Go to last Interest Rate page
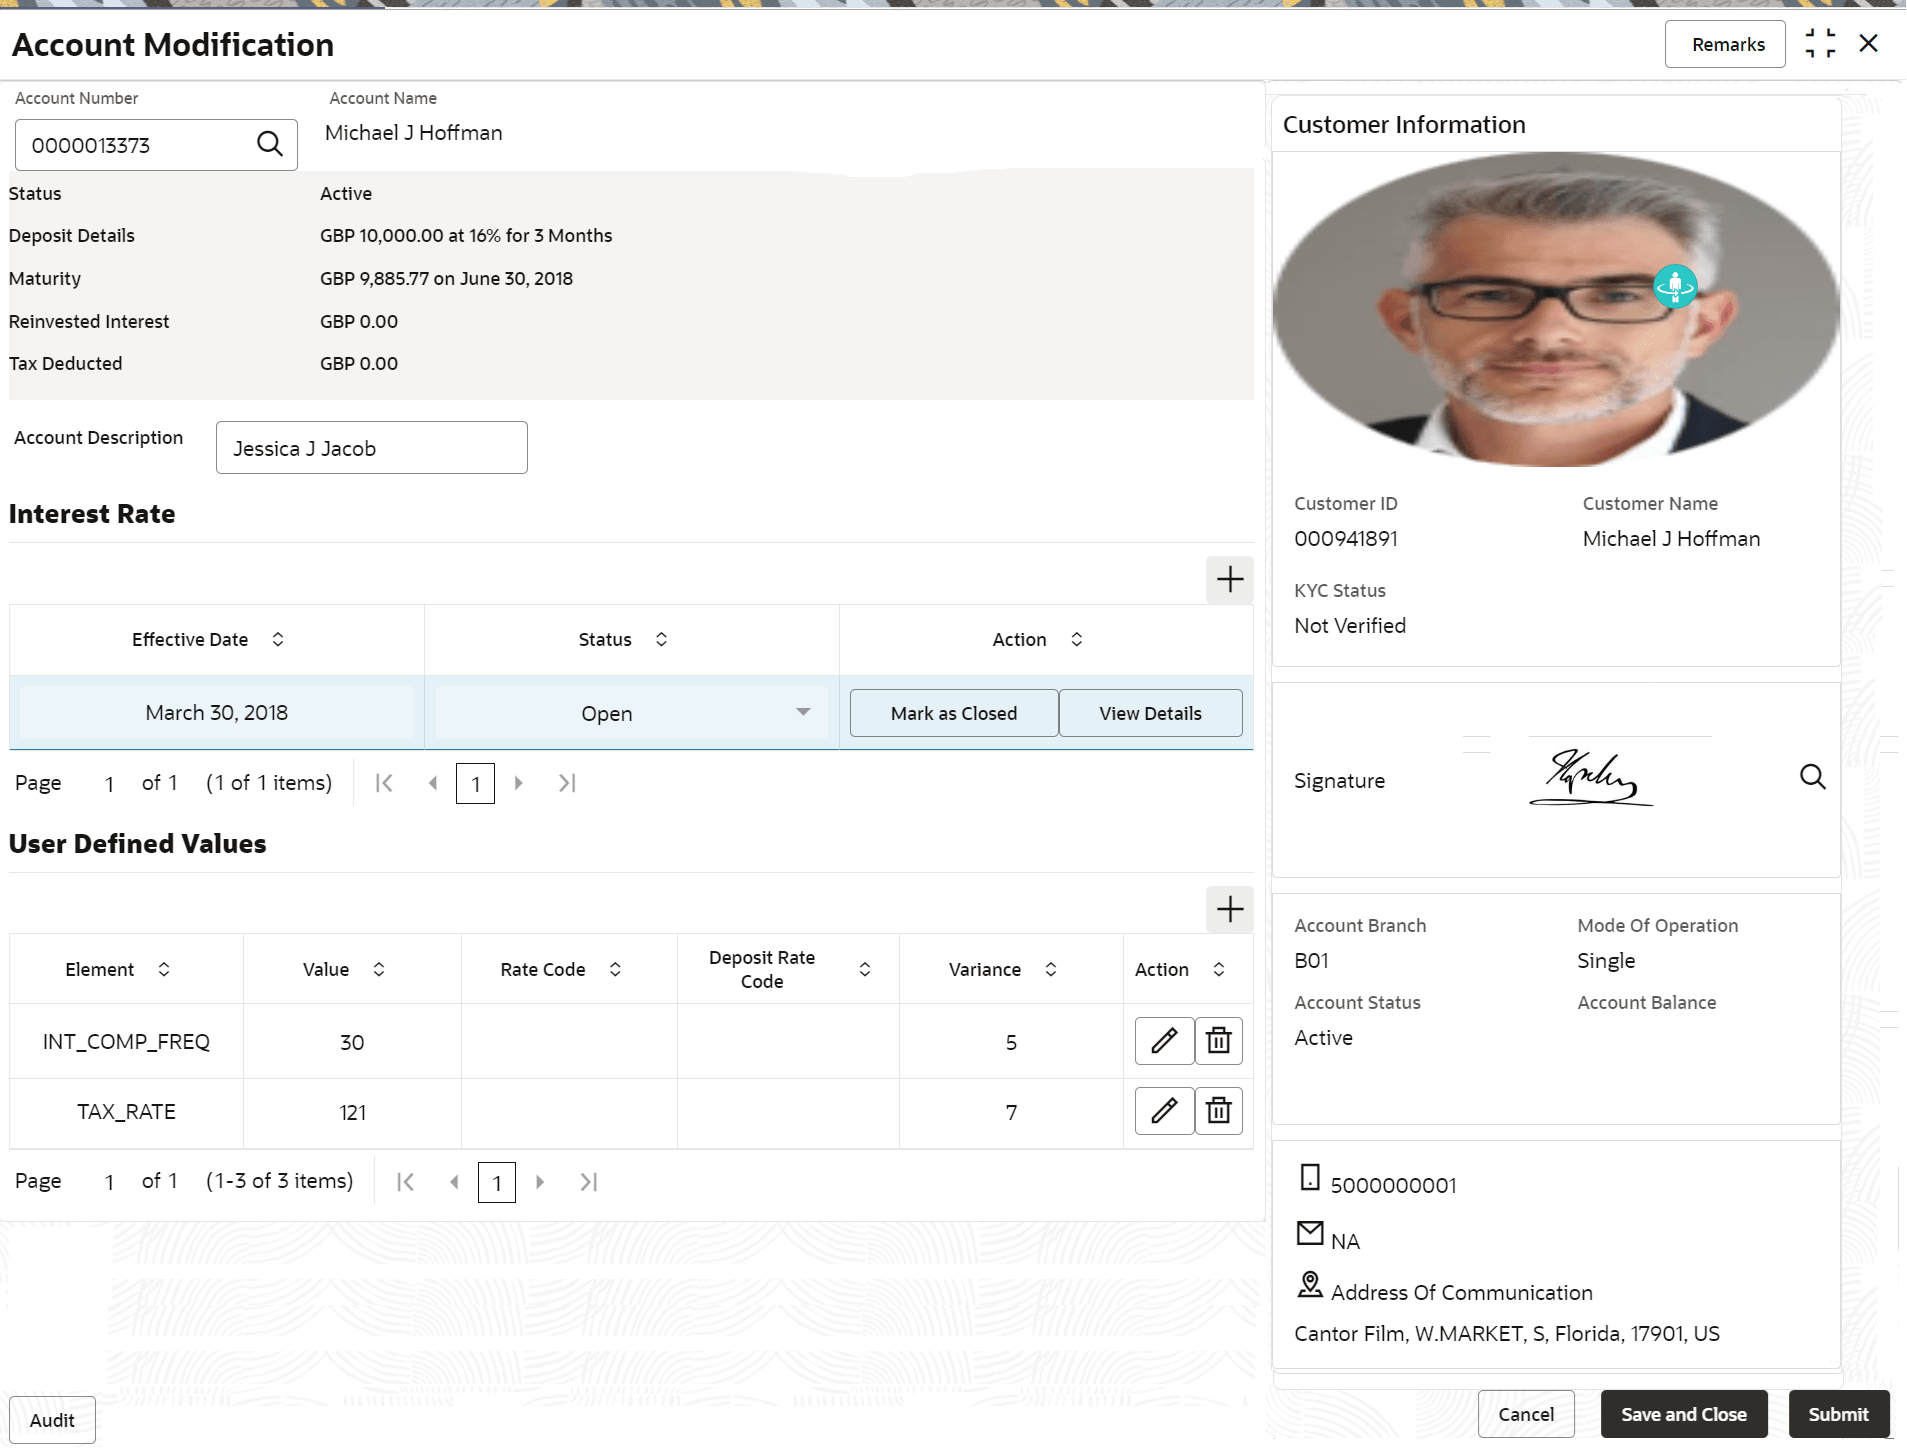Viewport: 1907px width, 1451px height. (x=567, y=784)
